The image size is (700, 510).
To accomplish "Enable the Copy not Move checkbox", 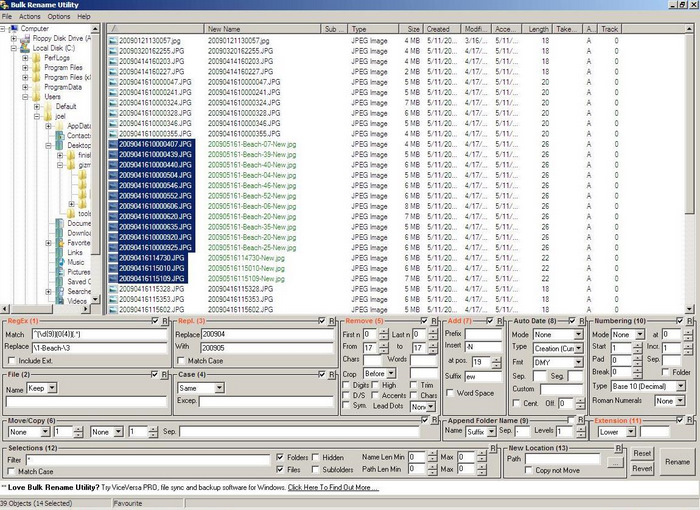I will point(529,470).
